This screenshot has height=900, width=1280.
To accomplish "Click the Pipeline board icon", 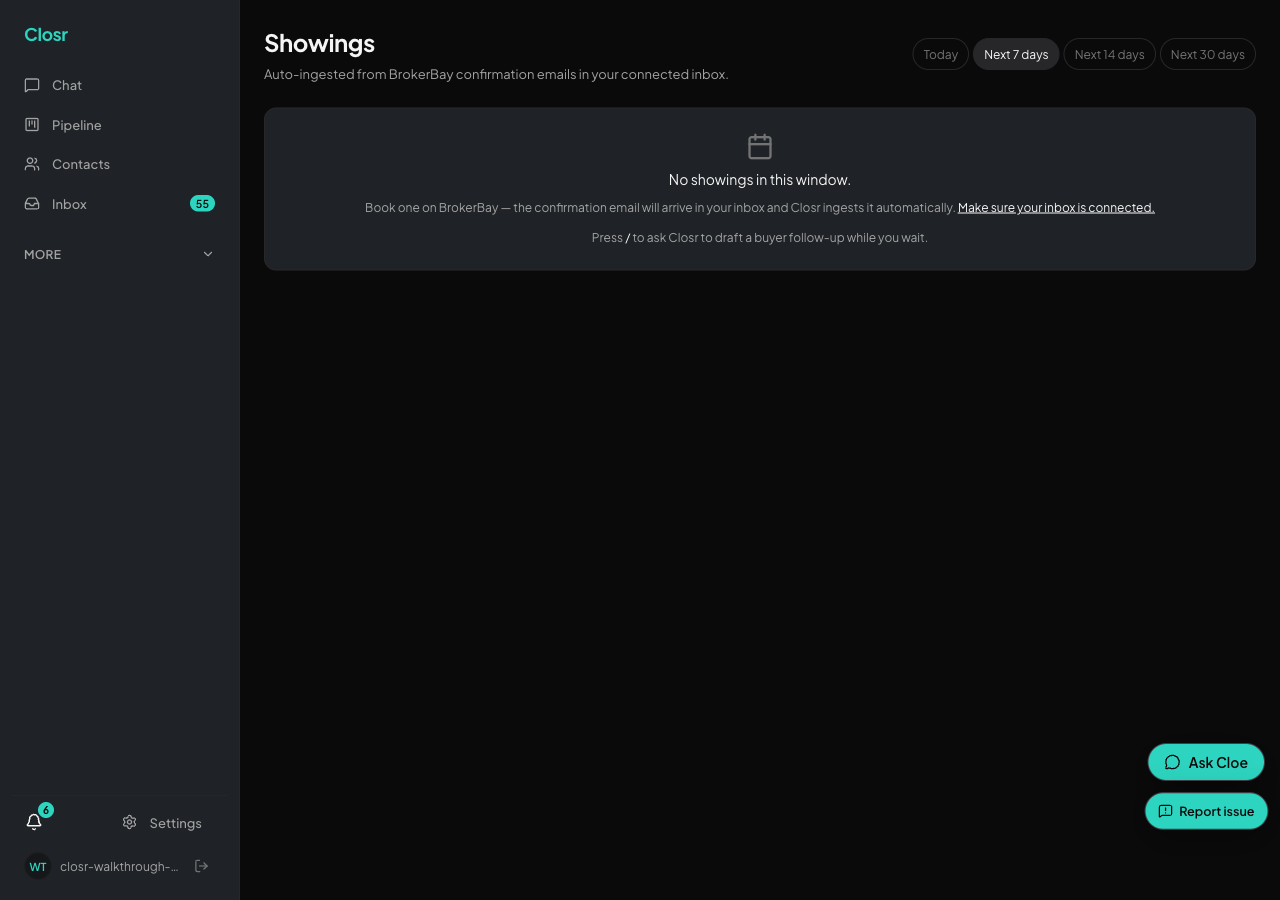I will pyautogui.click(x=32, y=125).
